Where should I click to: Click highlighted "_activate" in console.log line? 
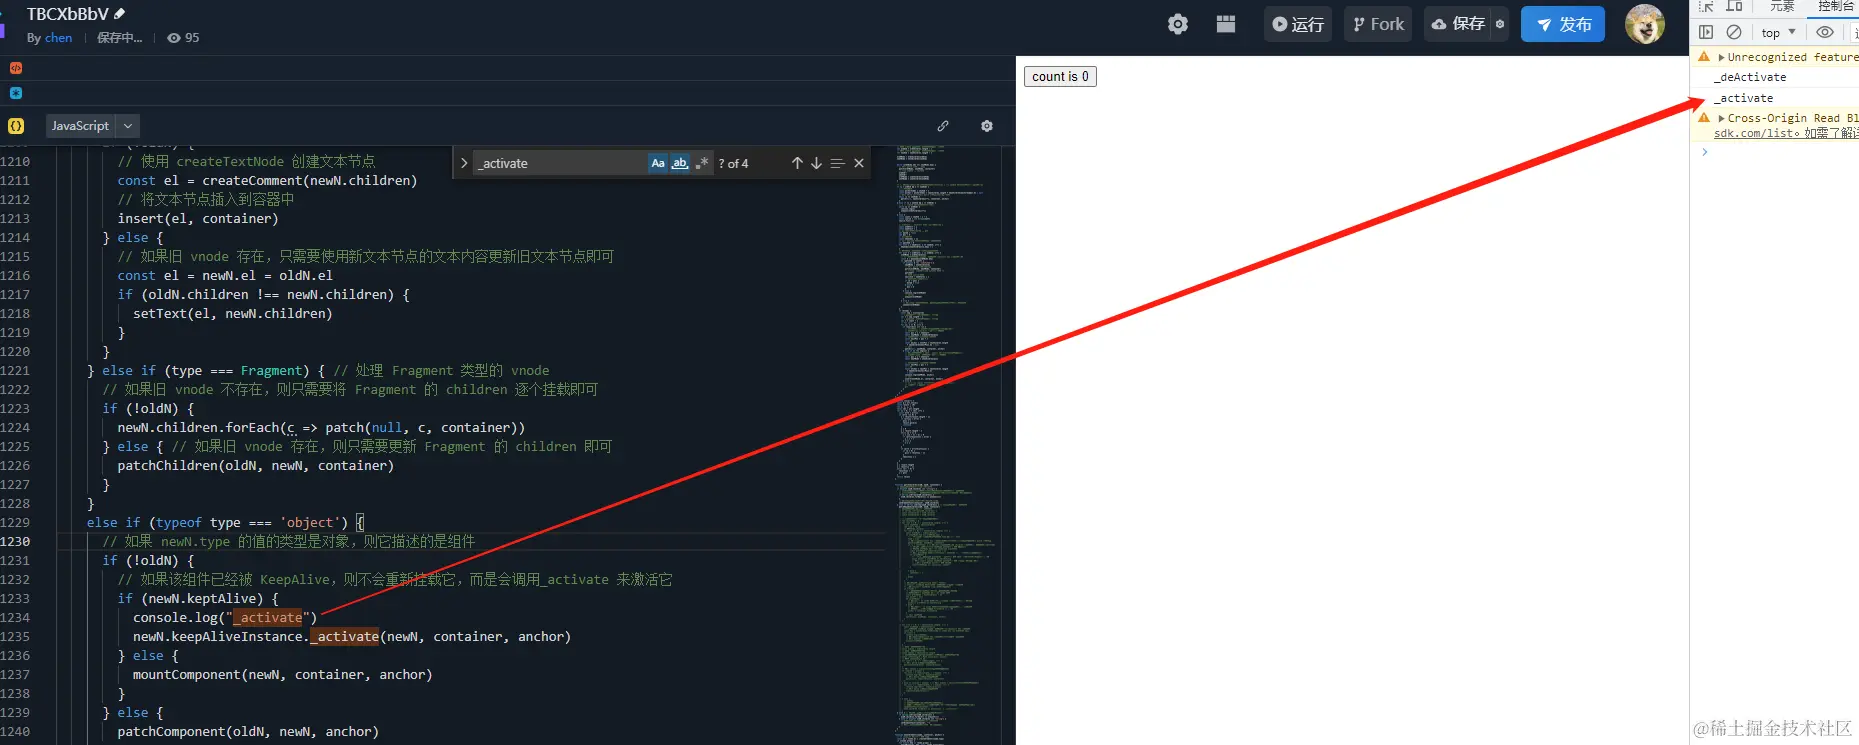[x=268, y=617]
